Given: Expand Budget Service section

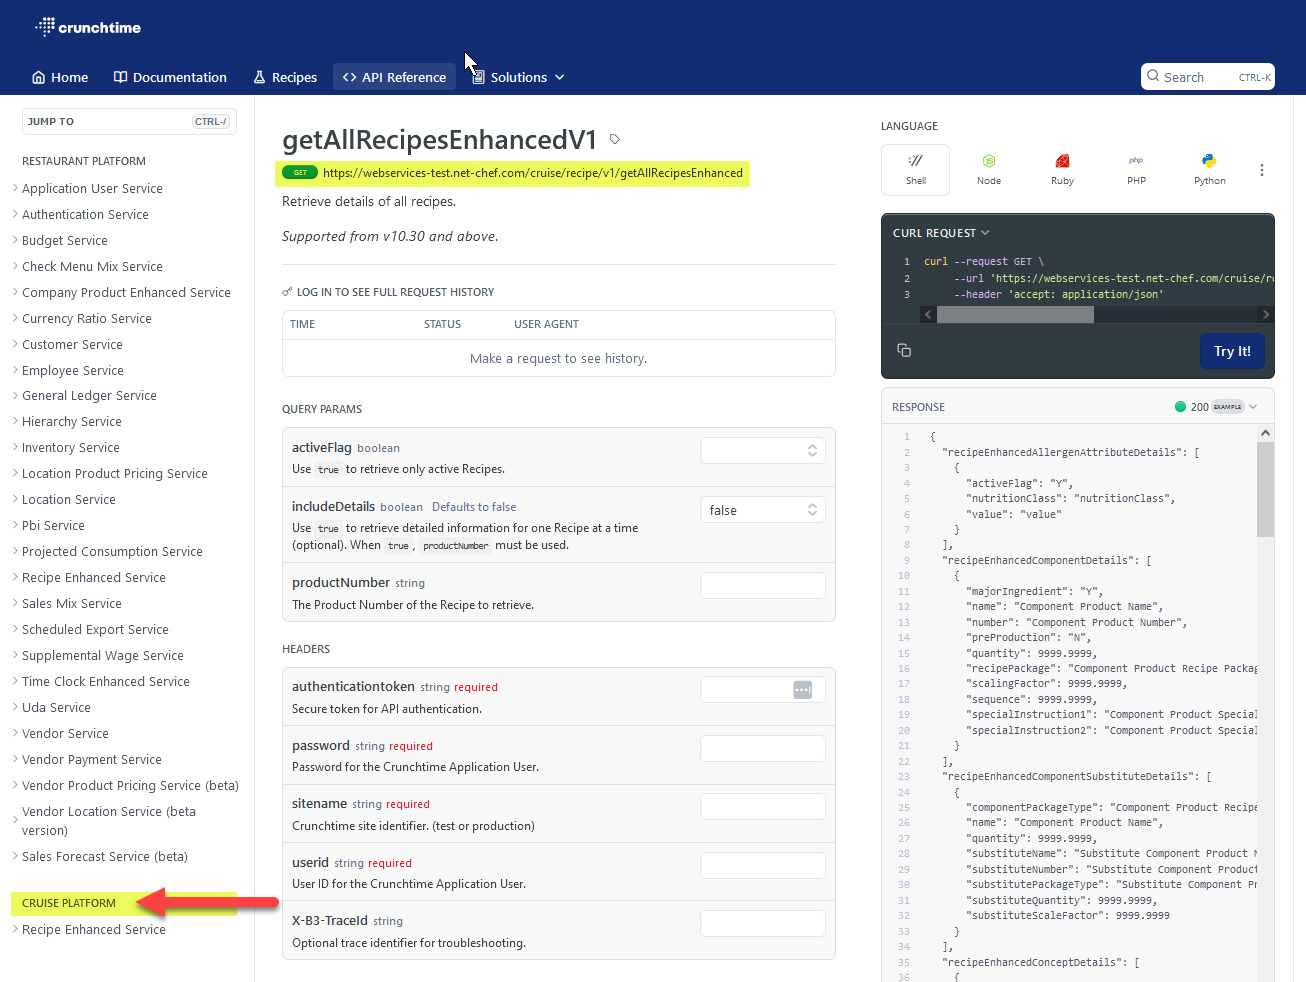Looking at the screenshot, I should click(65, 240).
